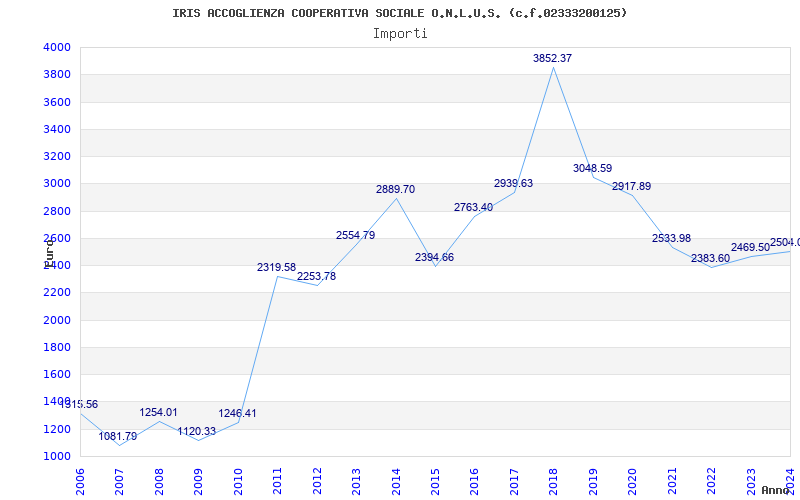Select the 1120.33 data label
Viewport: 800px width, 500px height.
(x=196, y=432)
